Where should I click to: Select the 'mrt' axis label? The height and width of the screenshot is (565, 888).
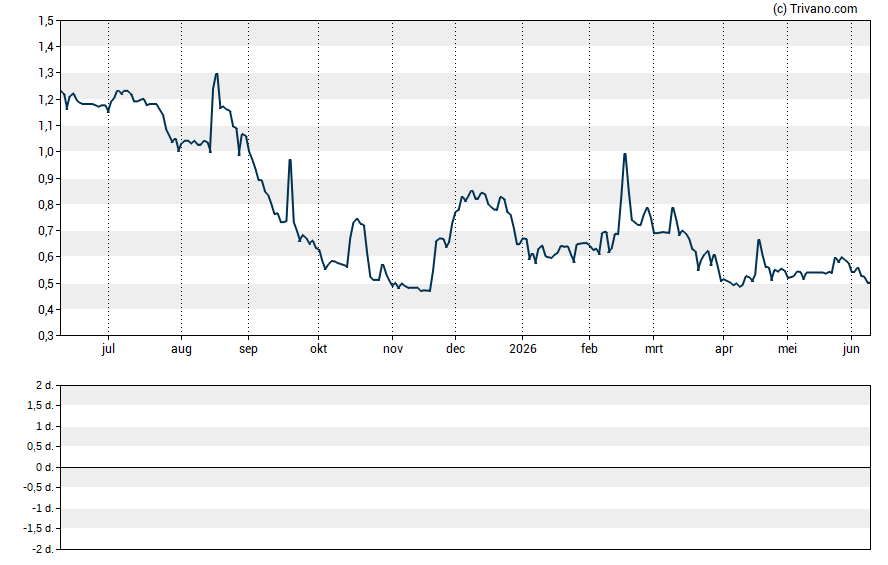pos(654,348)
